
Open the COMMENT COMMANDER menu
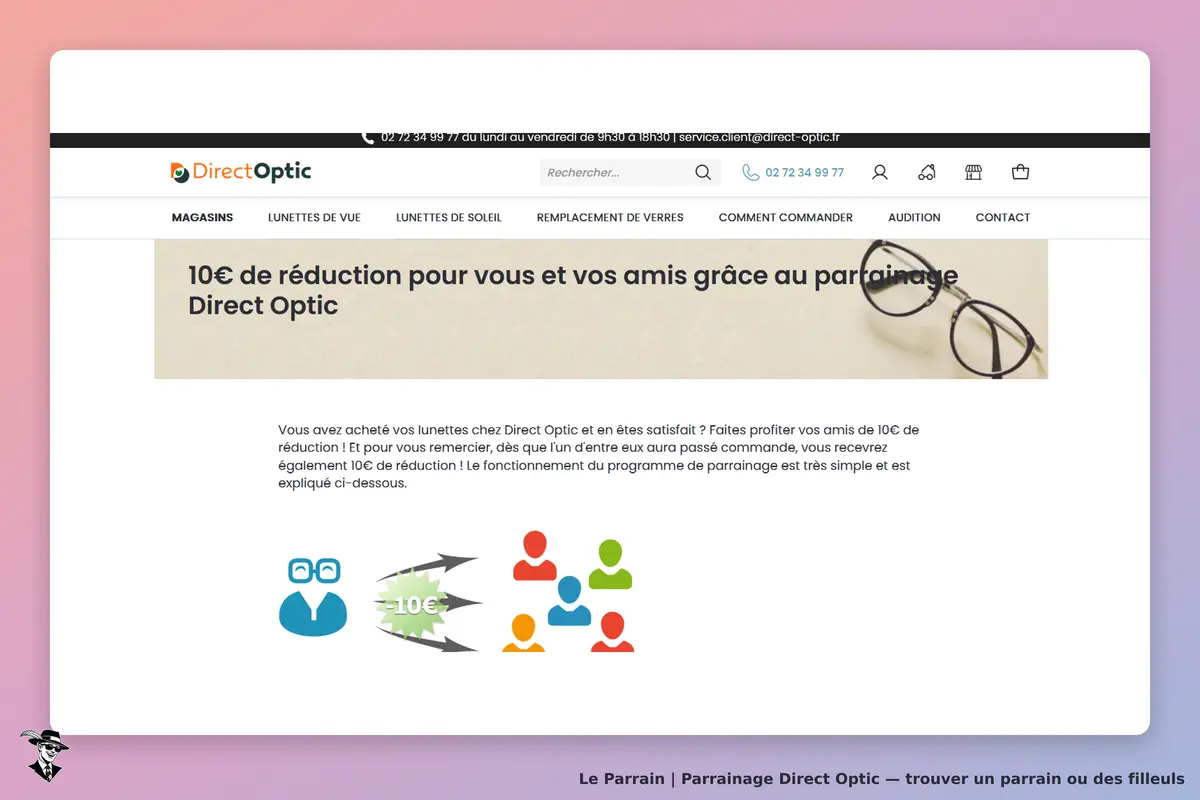pos(786,217)
